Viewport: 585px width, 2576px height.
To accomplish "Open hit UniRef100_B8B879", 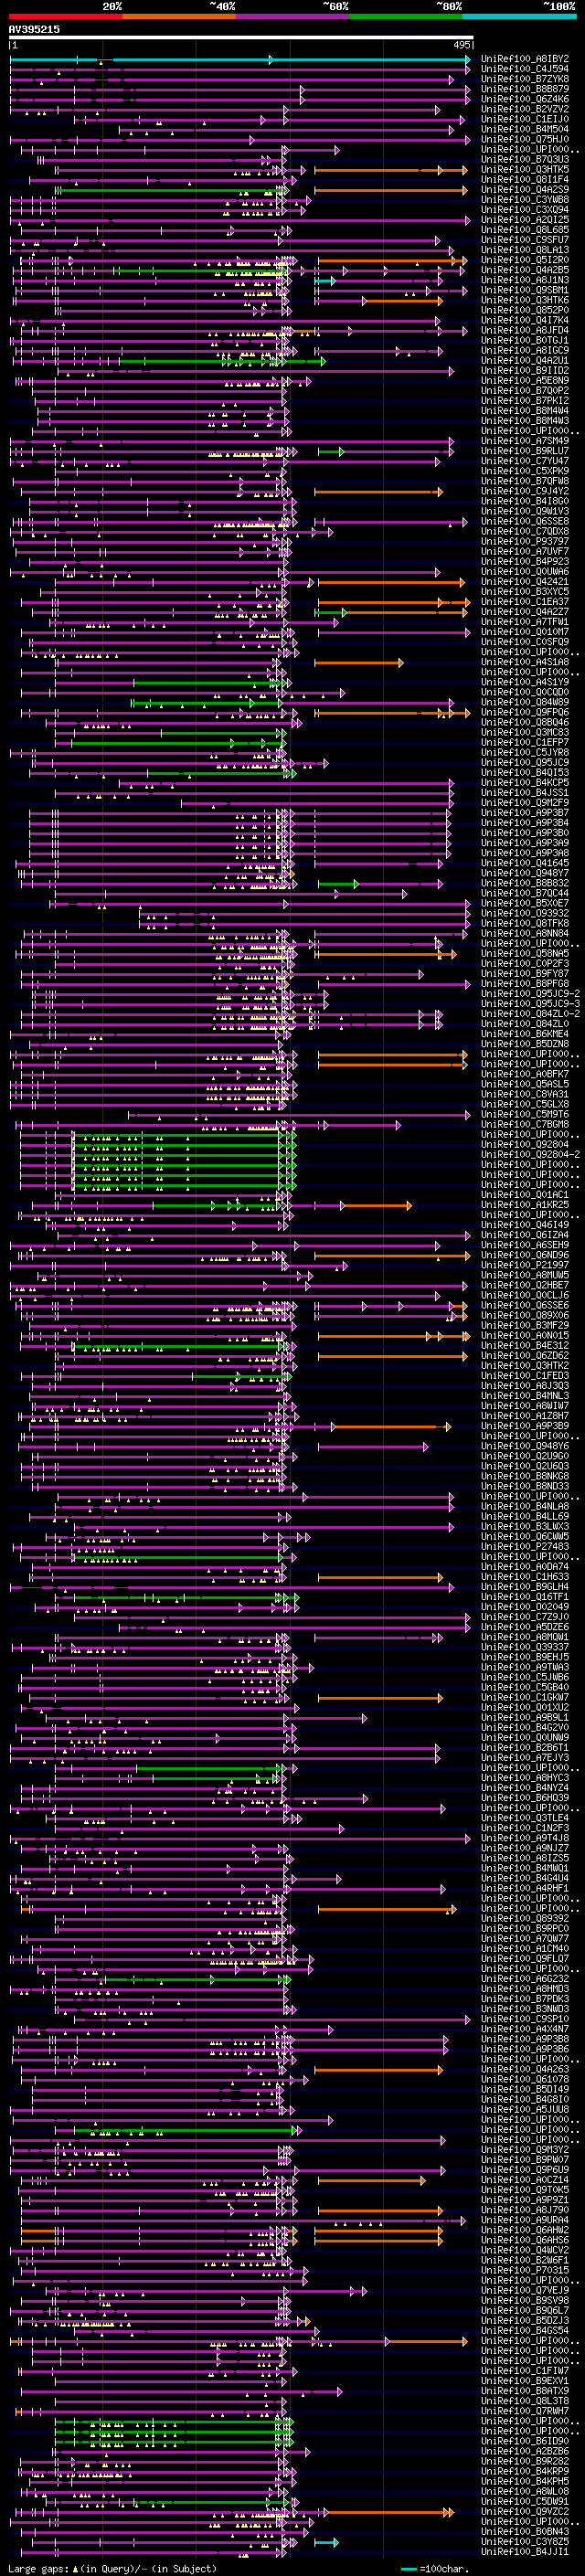I will coord(525,89).
